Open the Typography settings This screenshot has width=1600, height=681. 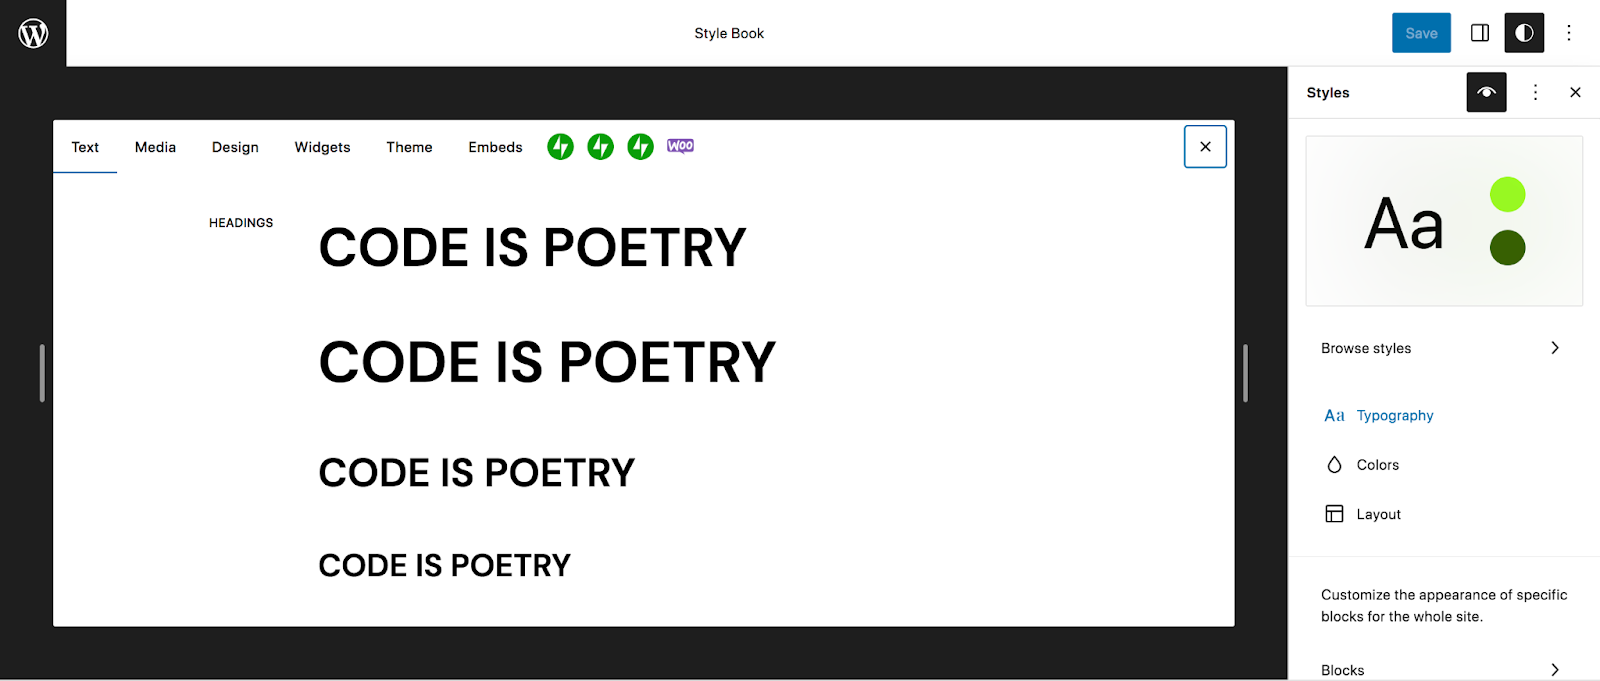pos(1394,416)
